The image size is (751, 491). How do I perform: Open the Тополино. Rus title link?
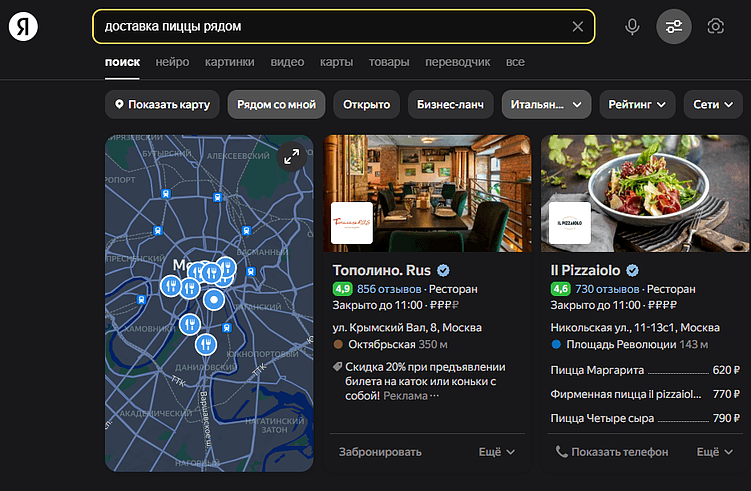click(x=382, y=271)
